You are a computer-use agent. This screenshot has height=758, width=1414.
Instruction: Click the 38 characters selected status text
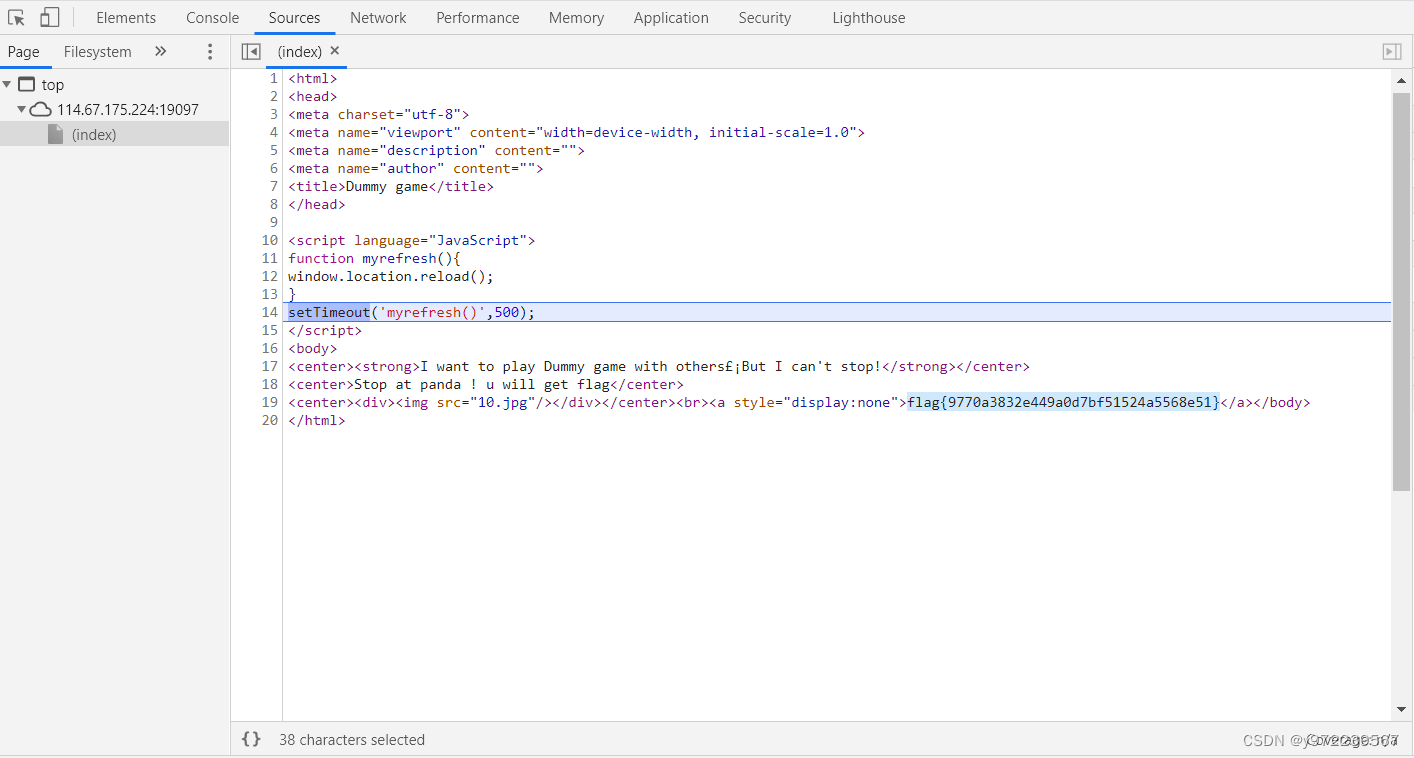352,740
